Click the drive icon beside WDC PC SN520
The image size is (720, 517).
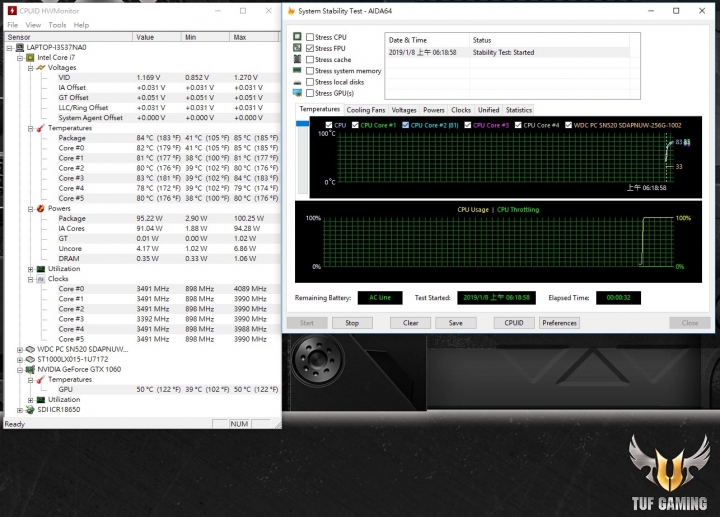coord(30,349)
